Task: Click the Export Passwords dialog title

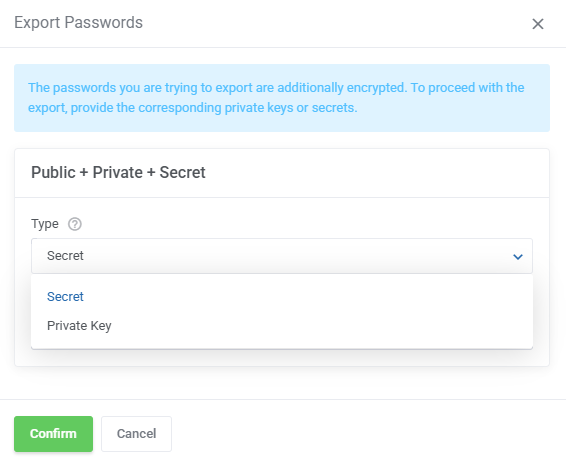Action: point(78,23)
